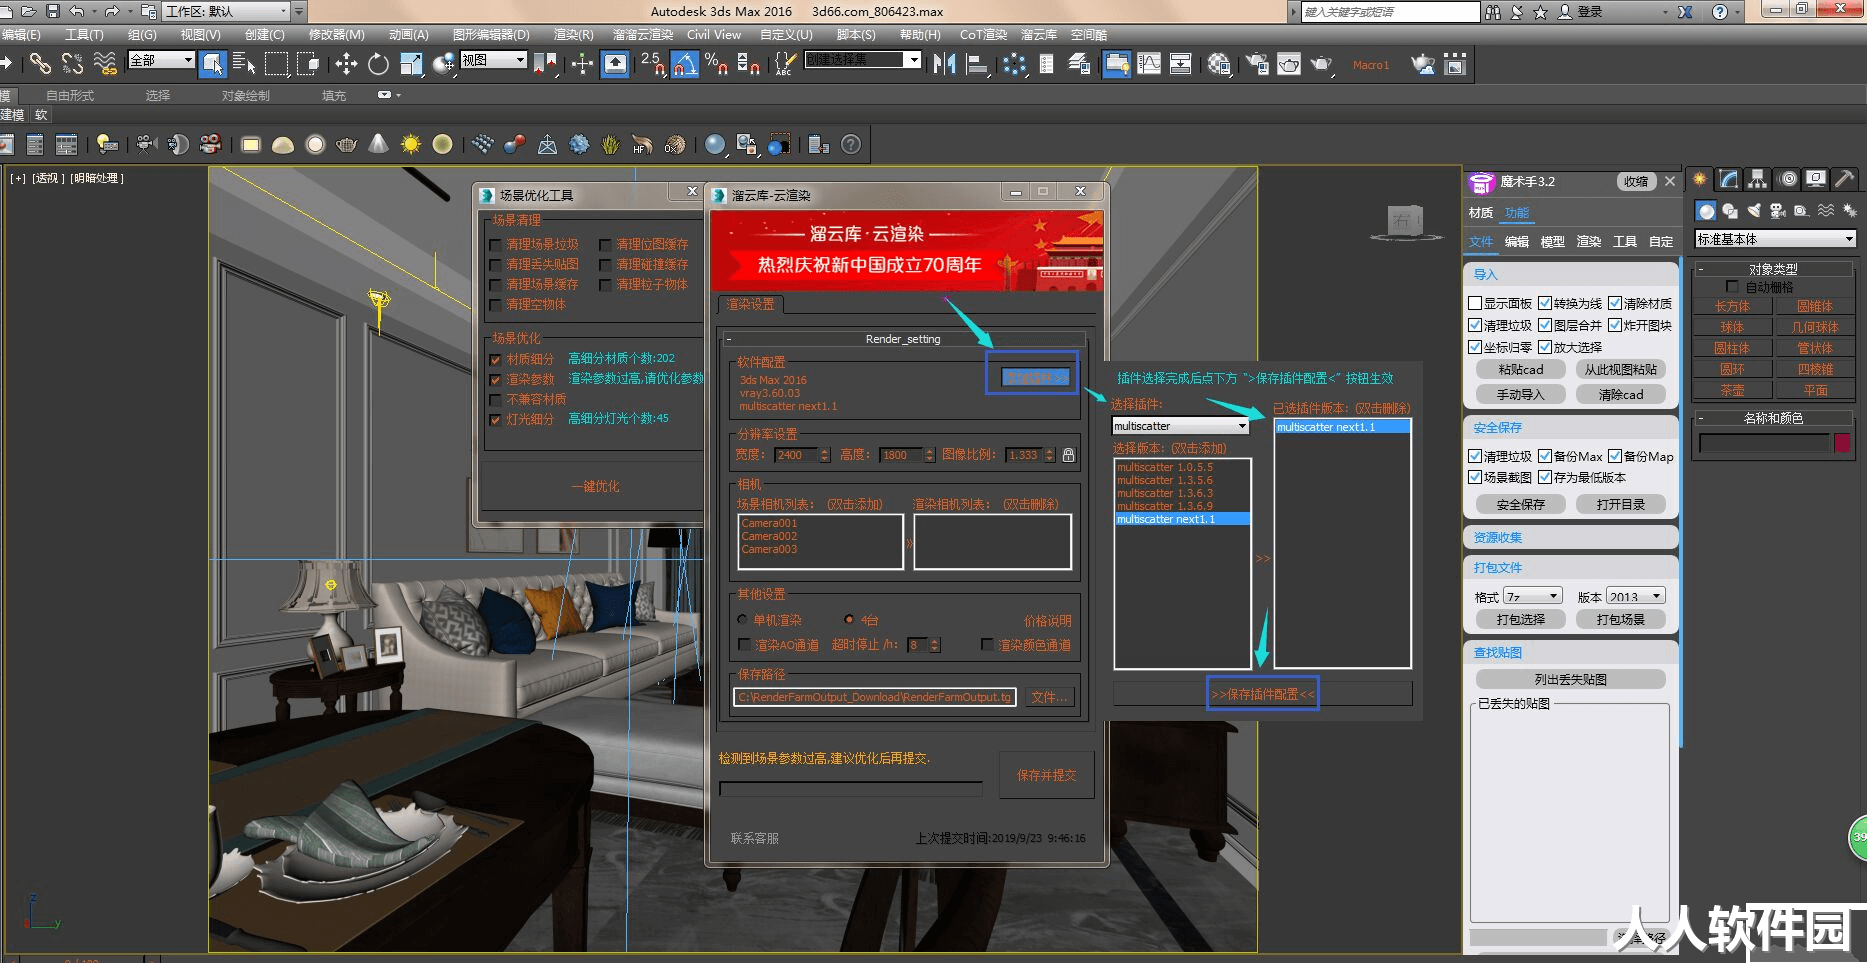1867x963 pixels.
Task: Enable 渲染AO通道 checkbox
Action: 744,645
